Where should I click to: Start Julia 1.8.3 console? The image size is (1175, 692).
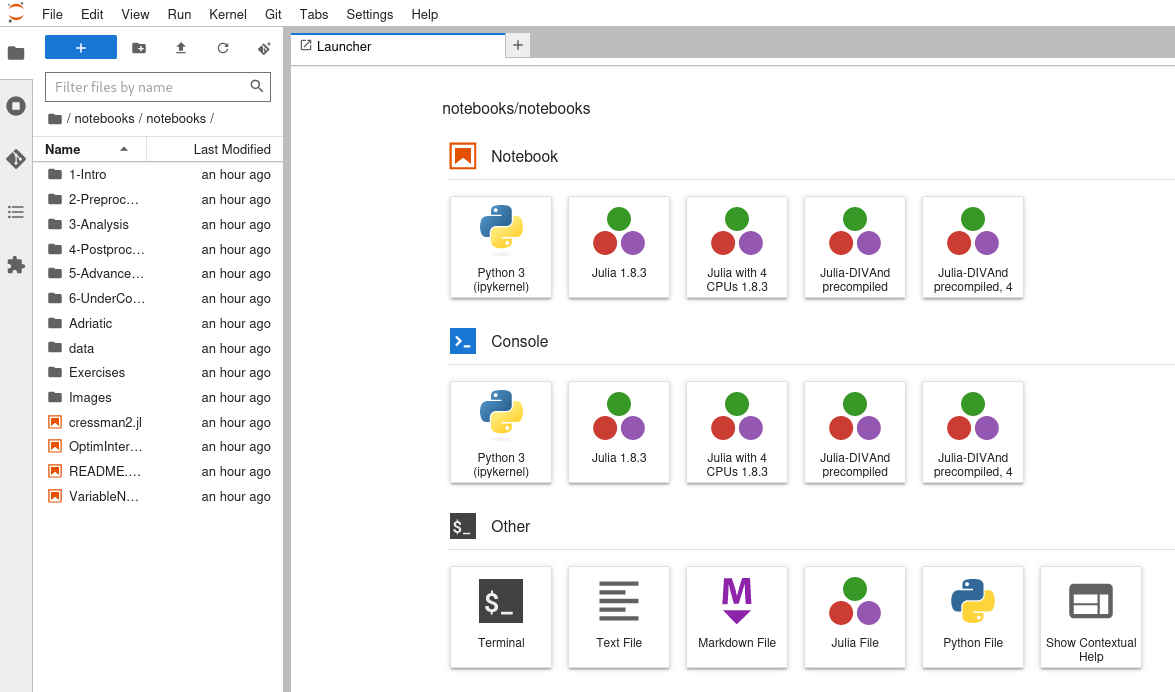619,433
